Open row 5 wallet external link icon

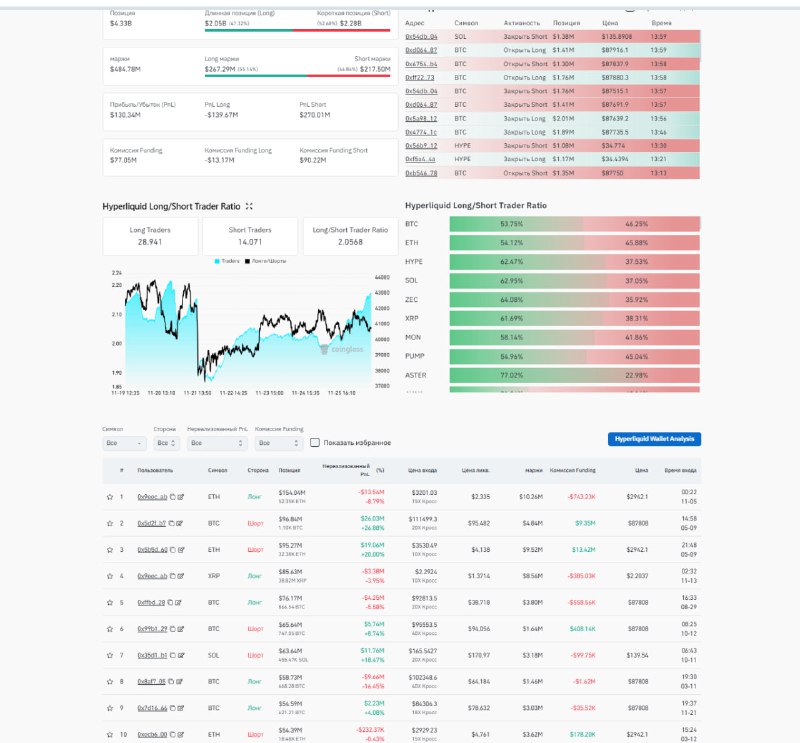pyautogui.click(x=180, y=602)
